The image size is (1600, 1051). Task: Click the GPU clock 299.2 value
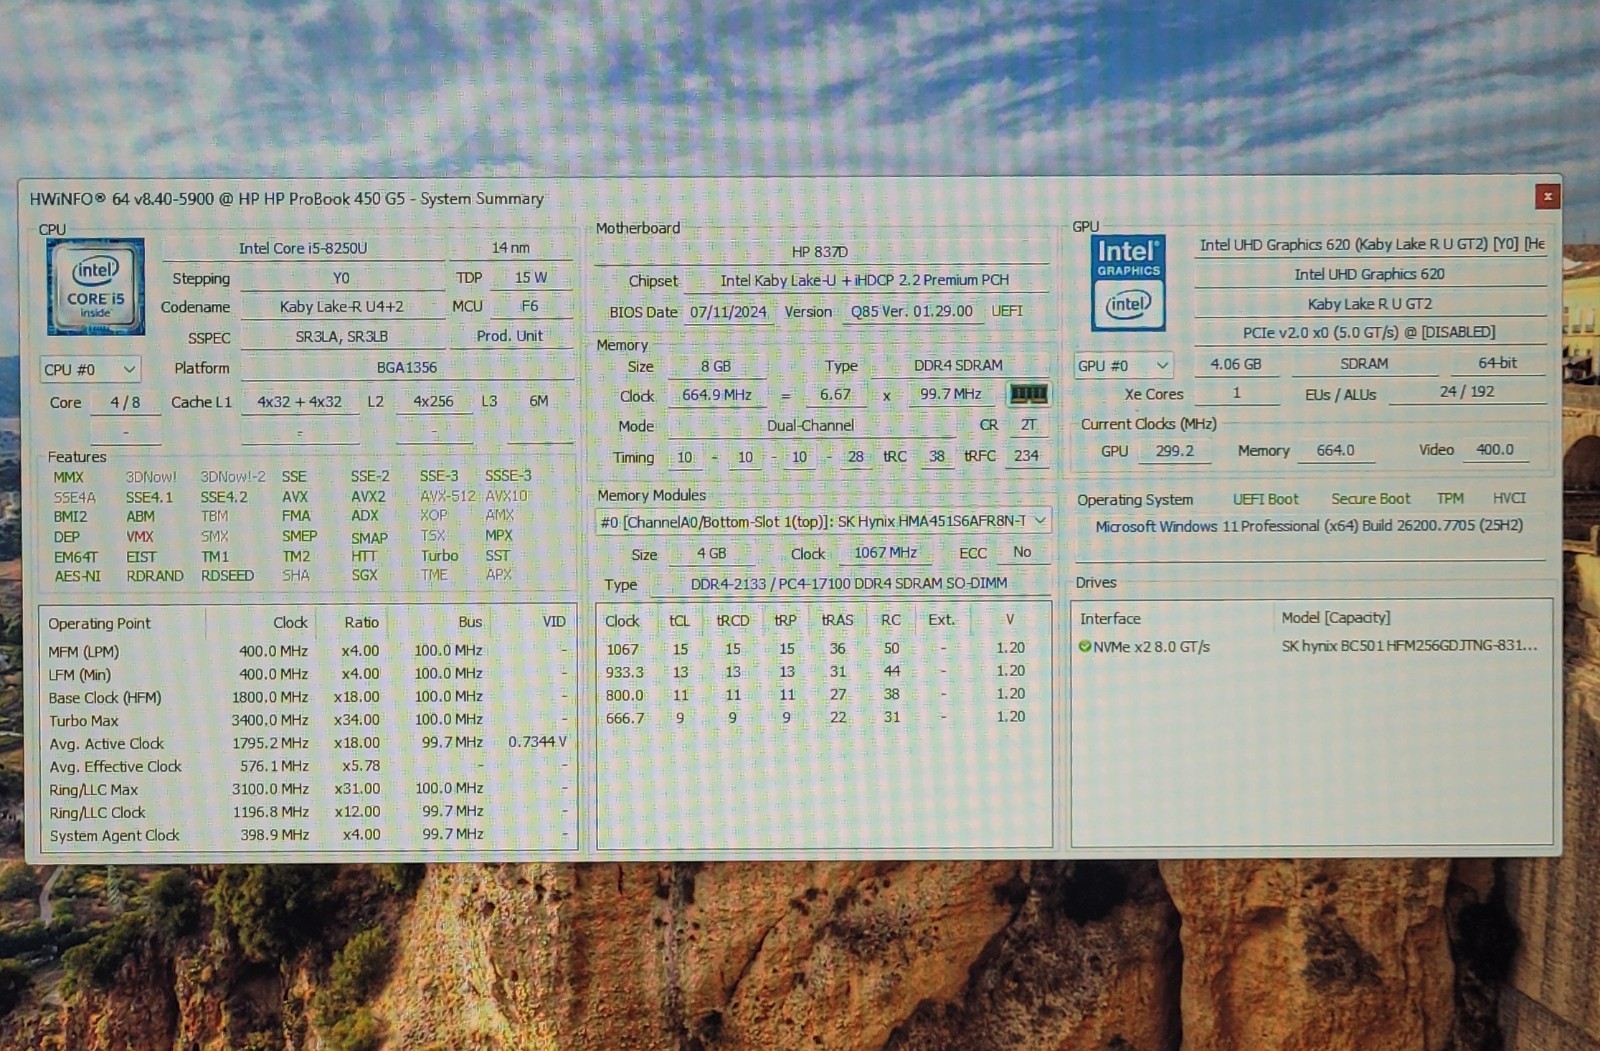tap(1175, 451)
